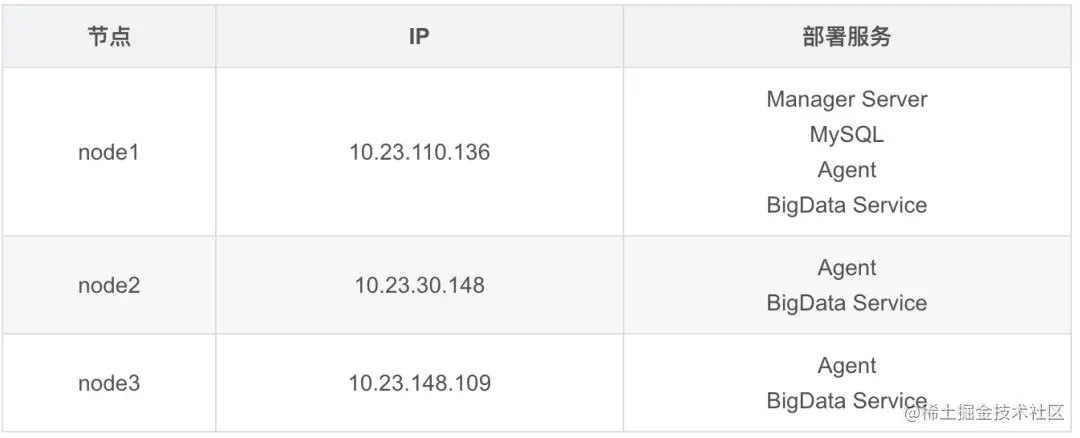The height and width of the screenshot is (438, 1080).
Task: Click IP address 10.23.110.136
Action: [x=419, y=152]
